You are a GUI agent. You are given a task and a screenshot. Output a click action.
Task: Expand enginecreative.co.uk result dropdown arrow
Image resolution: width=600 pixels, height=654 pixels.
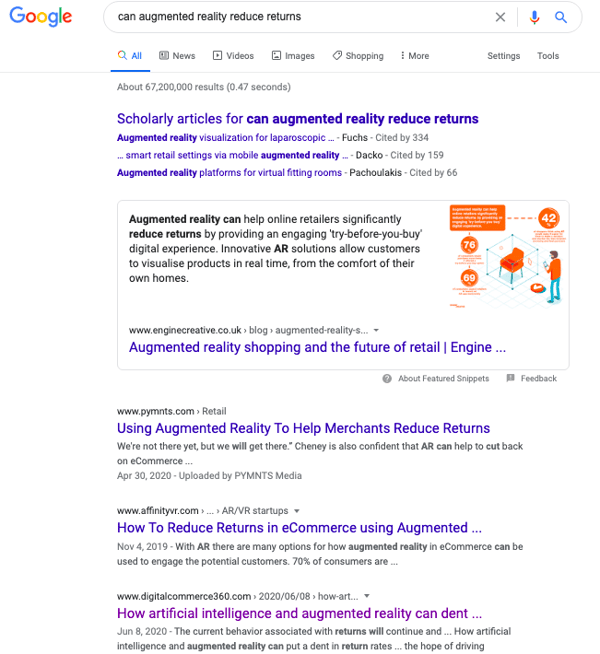click(376, 330)
